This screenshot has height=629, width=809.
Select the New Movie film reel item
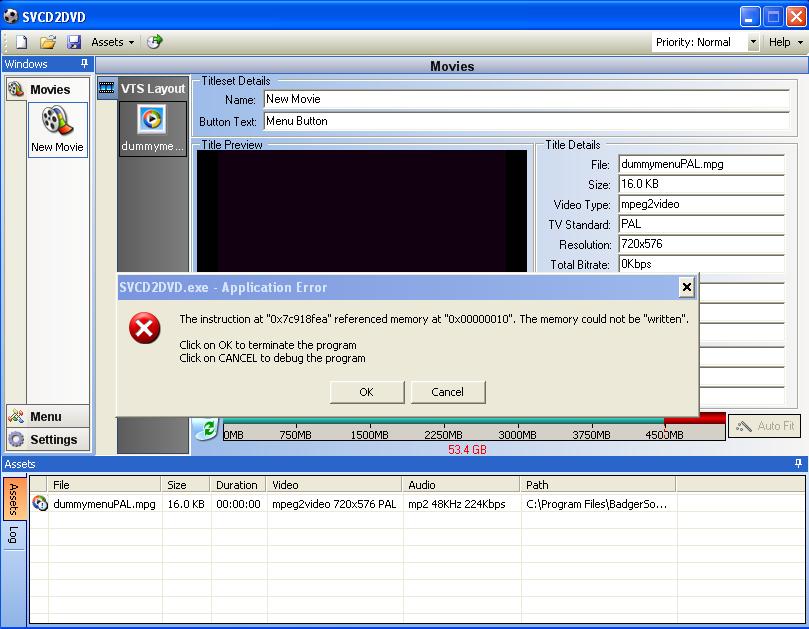point(57,130)
